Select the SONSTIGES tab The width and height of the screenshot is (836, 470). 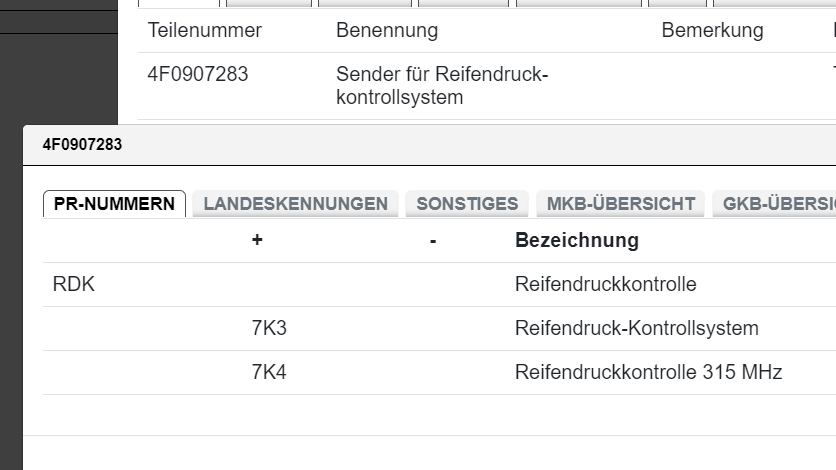coord(467,204)
